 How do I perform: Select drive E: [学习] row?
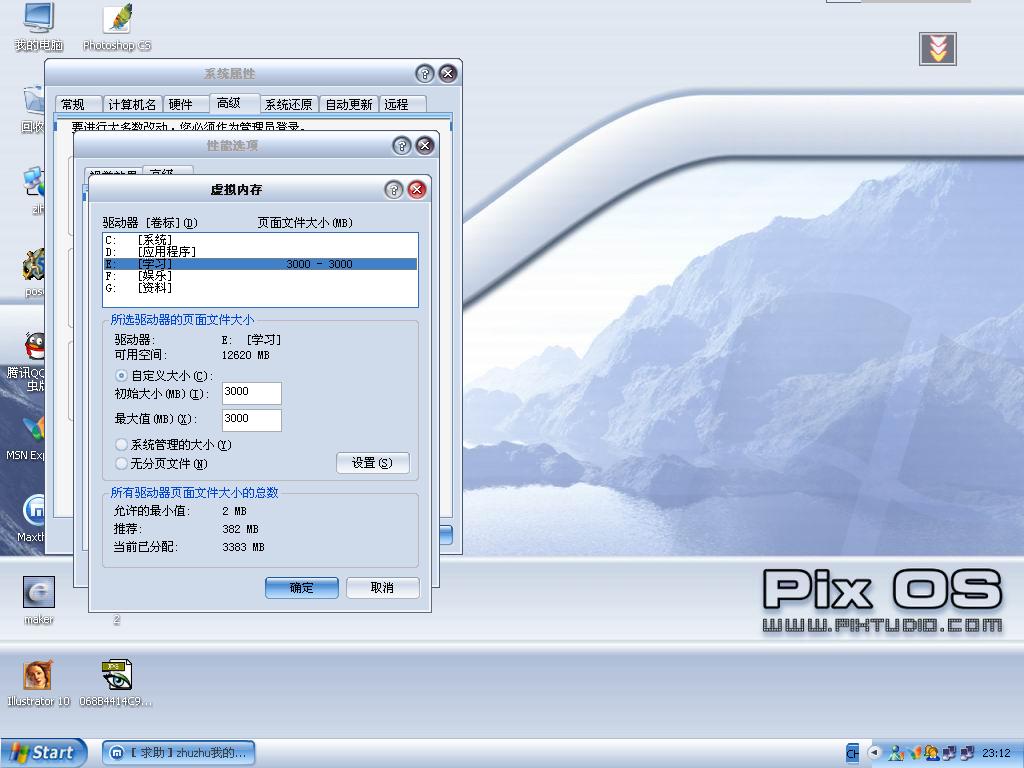260,264
